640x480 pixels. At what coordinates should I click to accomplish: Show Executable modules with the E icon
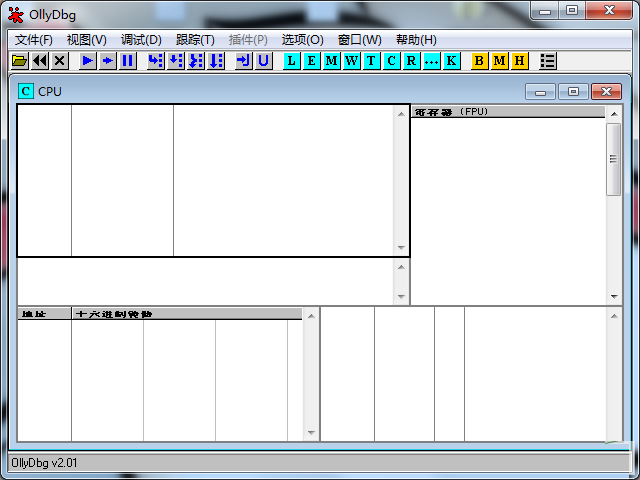pos(311,61)
